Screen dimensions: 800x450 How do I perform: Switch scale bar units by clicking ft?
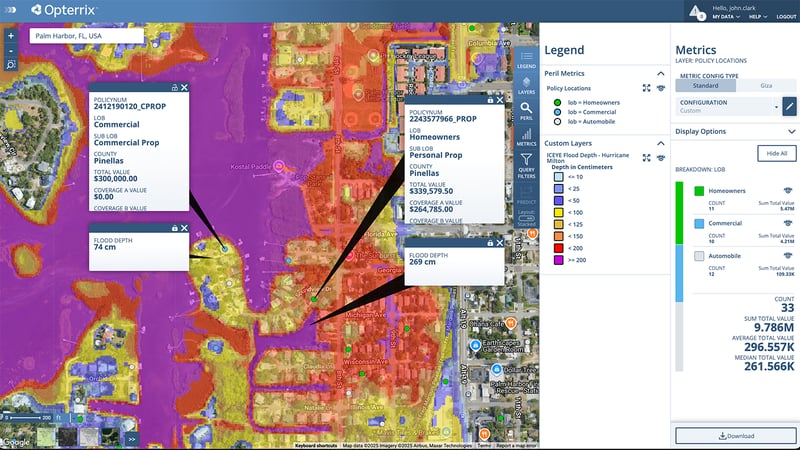(59, 417)
